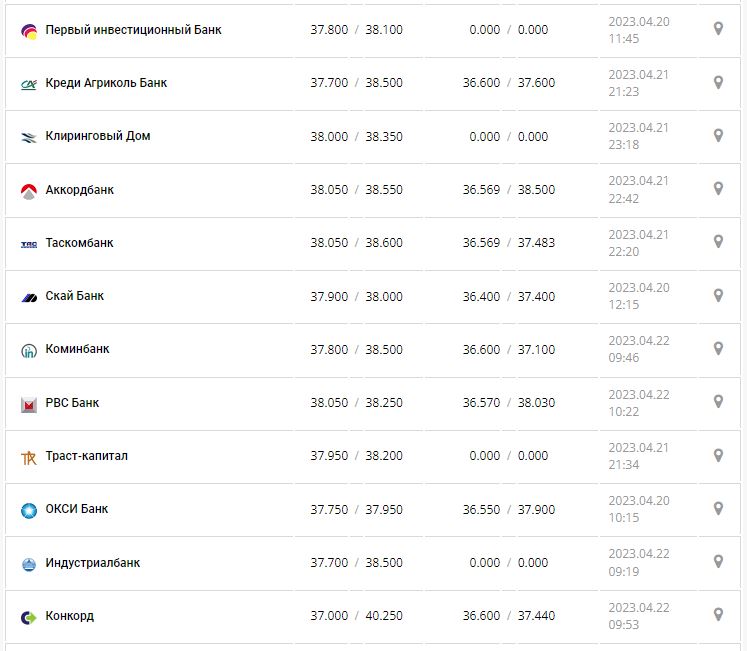
Task: Click the Конкорд bank name
Action: (x=70, y=616)
